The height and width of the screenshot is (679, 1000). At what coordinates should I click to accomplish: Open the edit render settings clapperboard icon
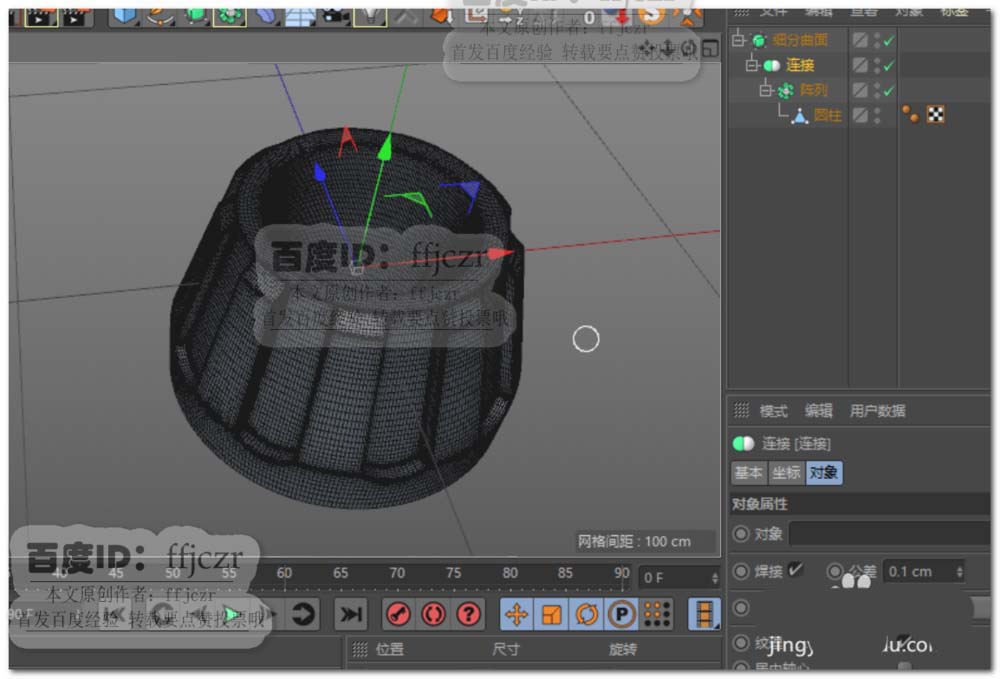pyautogui.click(x=75, y=17)
